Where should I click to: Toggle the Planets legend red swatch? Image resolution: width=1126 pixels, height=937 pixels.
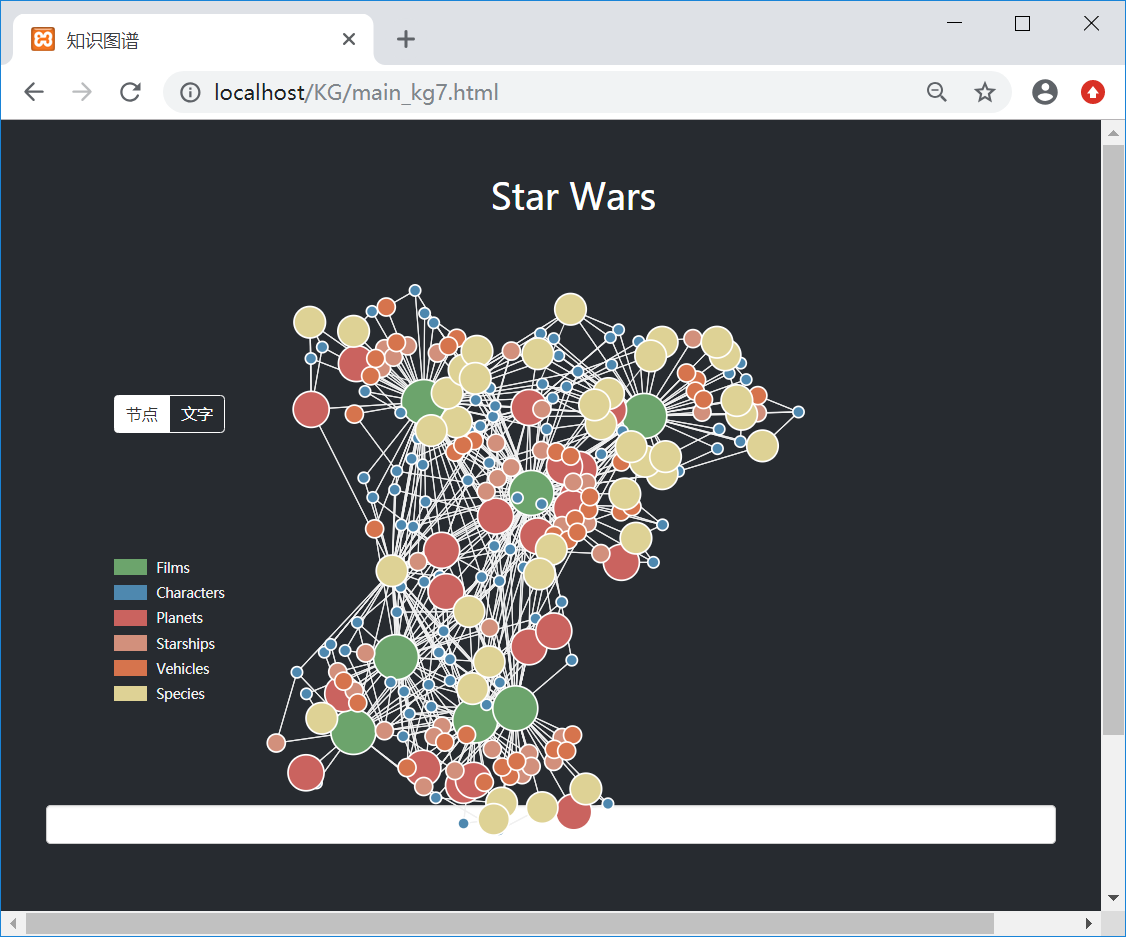(130, 617)
